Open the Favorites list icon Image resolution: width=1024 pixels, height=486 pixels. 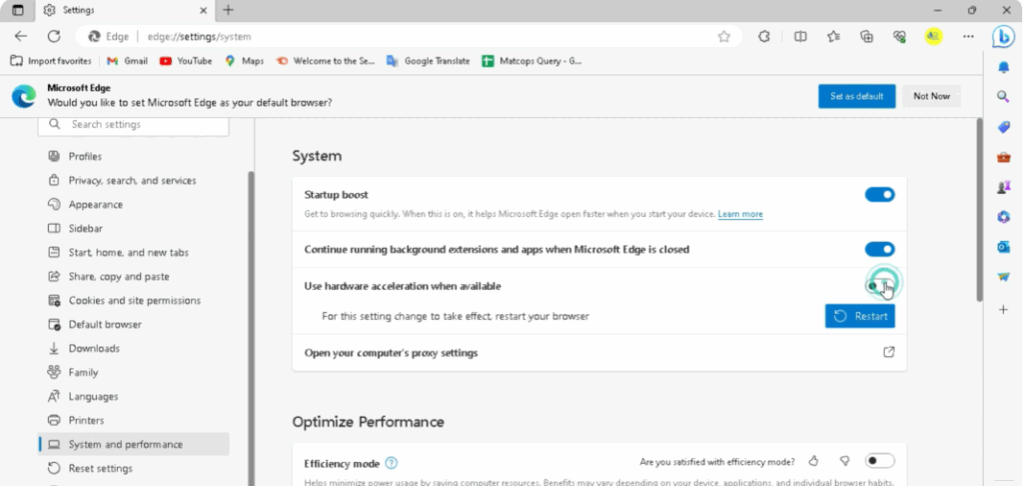tap(833, 37)
